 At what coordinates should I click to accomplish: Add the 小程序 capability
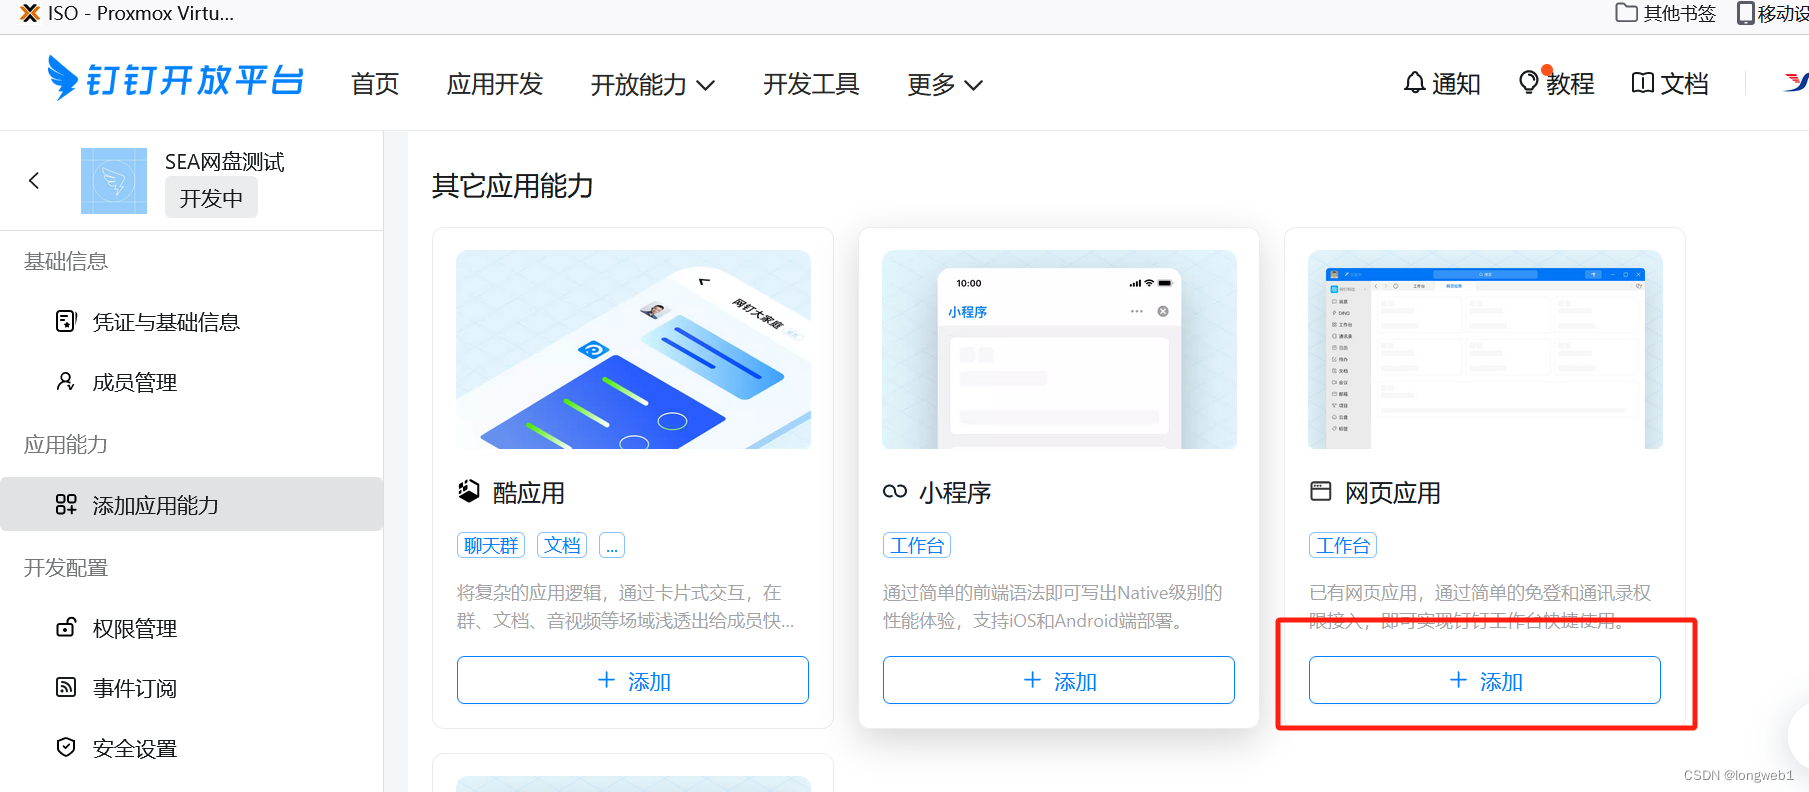1059,680
